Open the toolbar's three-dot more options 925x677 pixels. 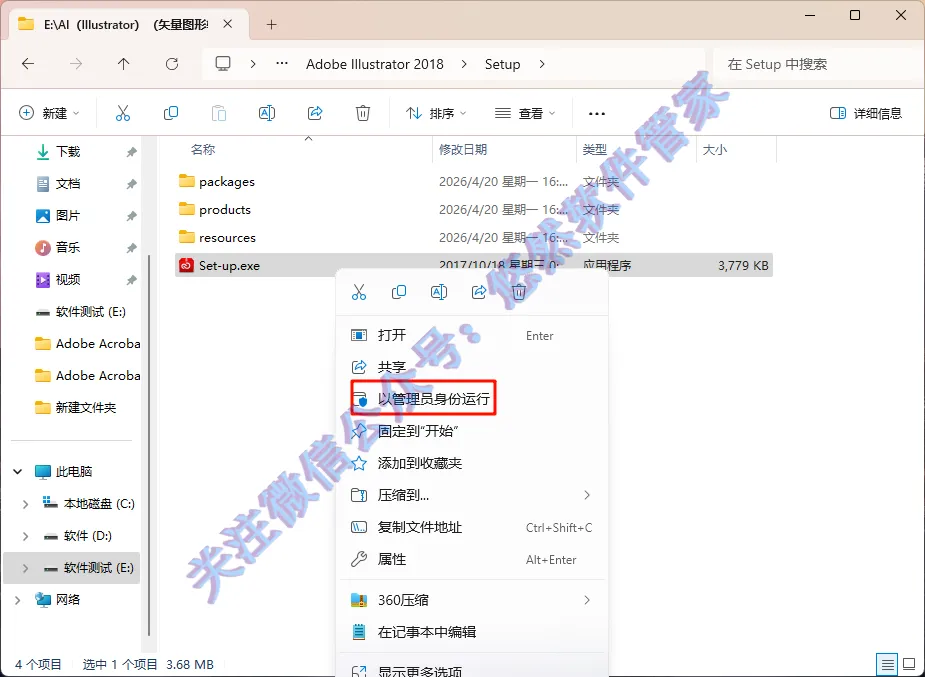click(x=597, y=113)
